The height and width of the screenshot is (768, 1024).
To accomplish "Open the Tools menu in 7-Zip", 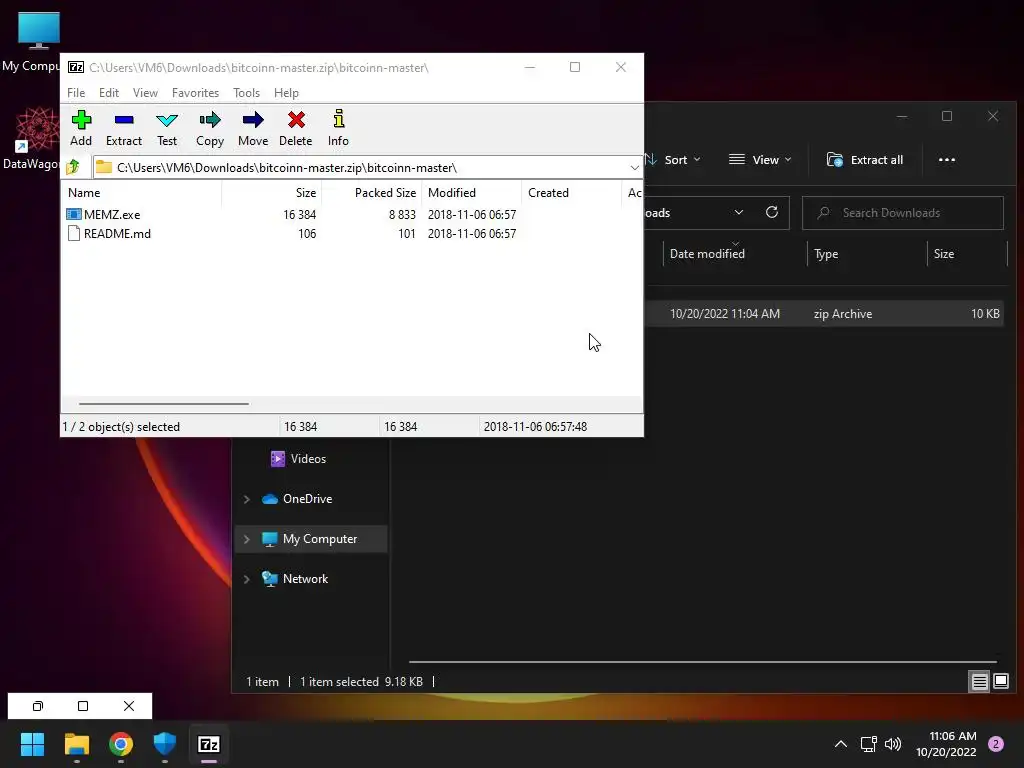I will [246, 93].
